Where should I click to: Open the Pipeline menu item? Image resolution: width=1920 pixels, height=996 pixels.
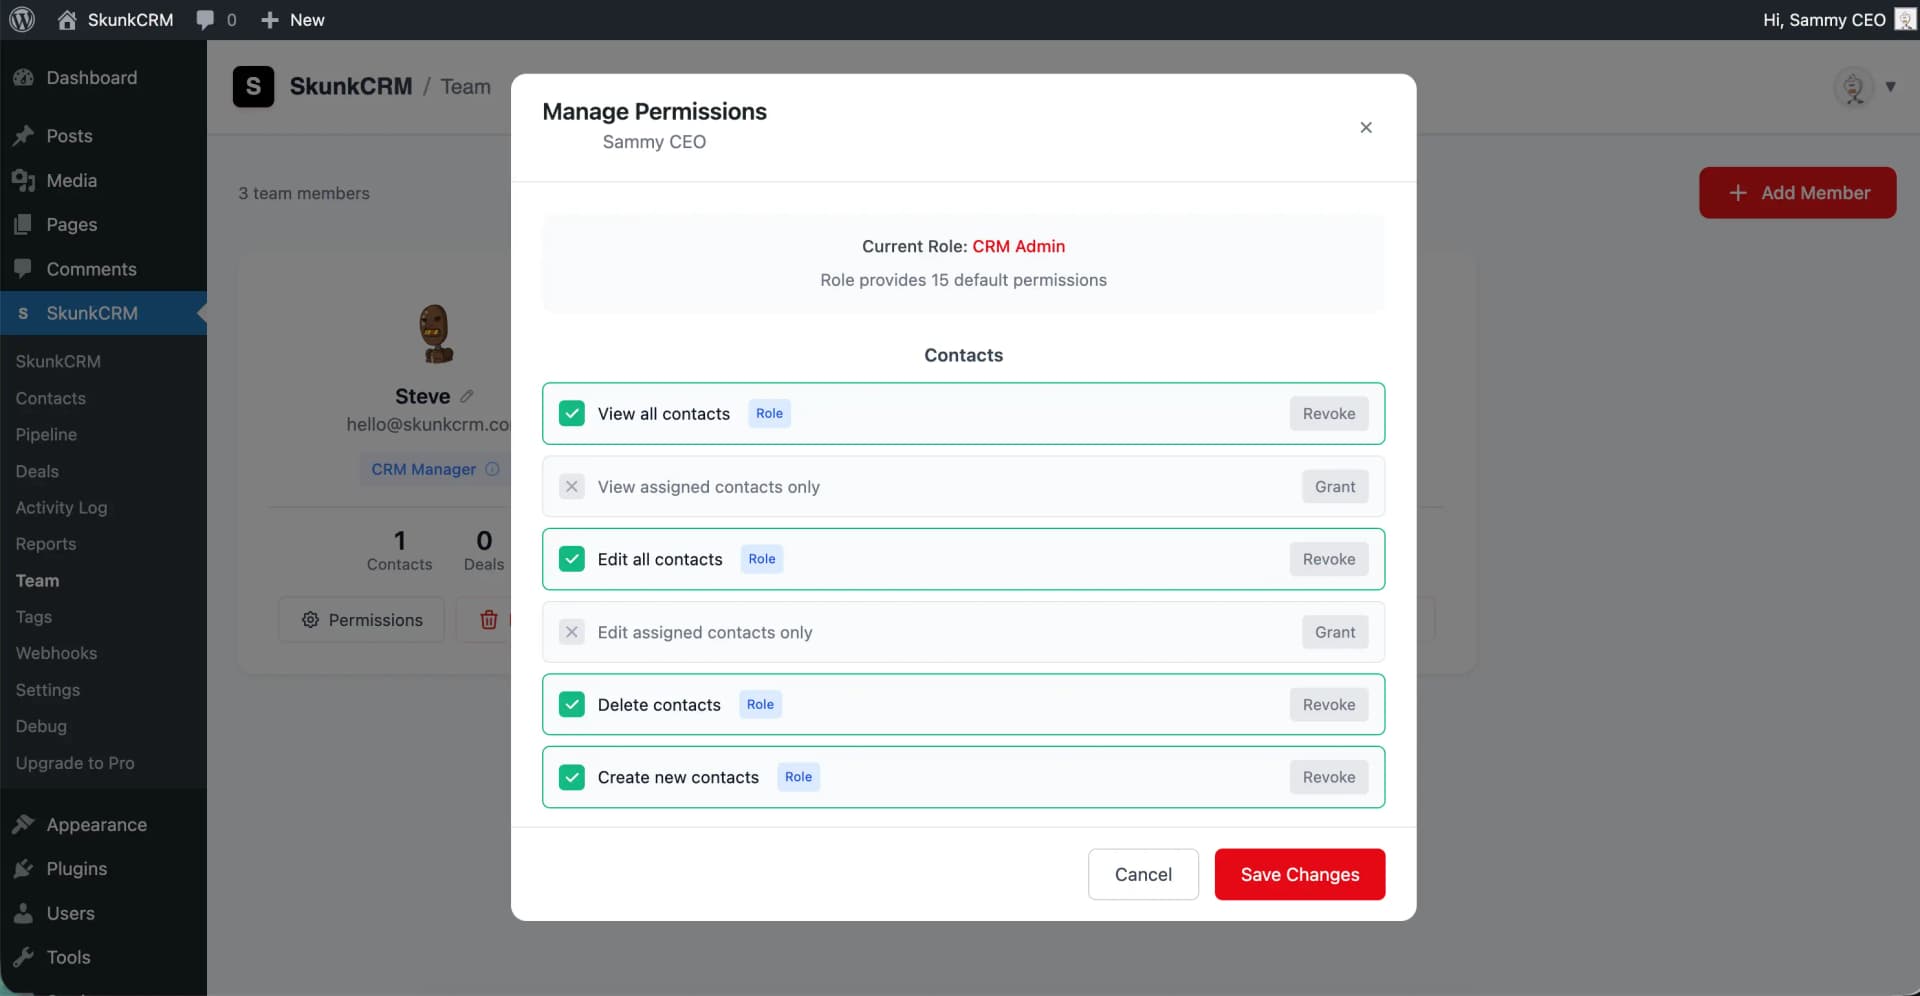(x=46, y=434)
